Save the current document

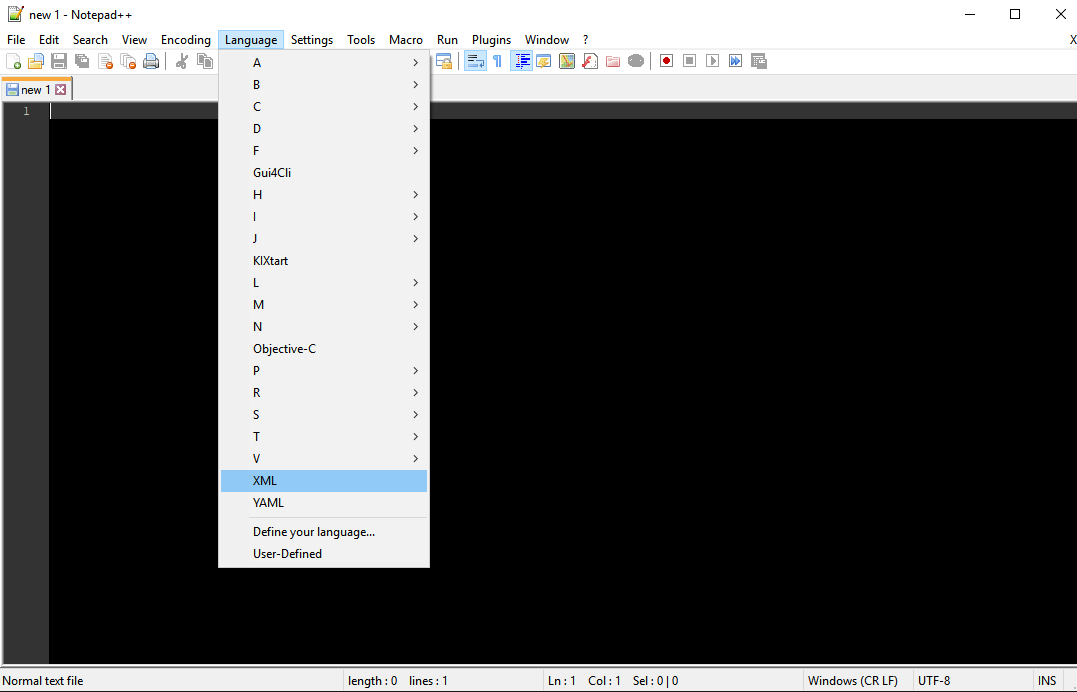pyautogui.click(x=58, y=61)
